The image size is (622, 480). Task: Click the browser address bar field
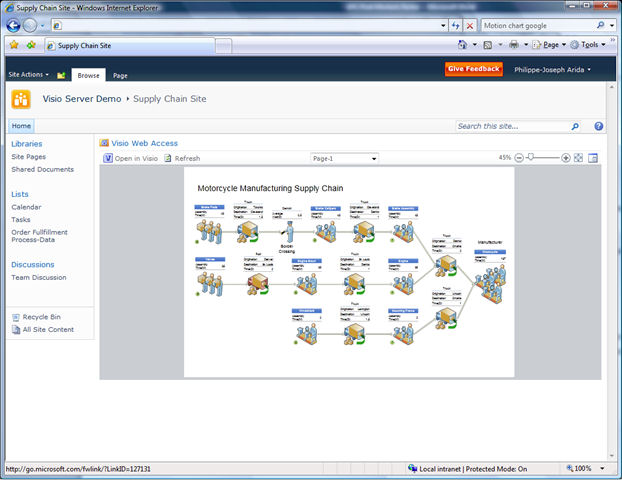point(249,26)
